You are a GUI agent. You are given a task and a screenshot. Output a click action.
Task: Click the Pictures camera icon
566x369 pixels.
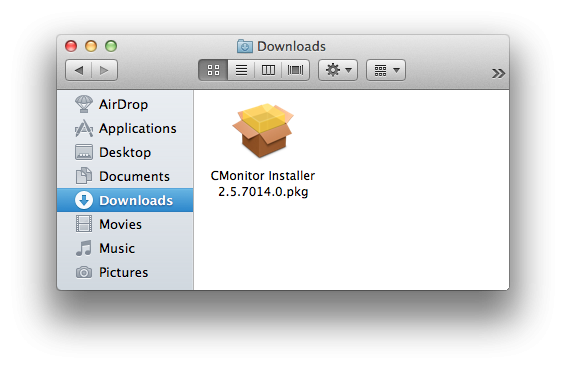(84, 272)
